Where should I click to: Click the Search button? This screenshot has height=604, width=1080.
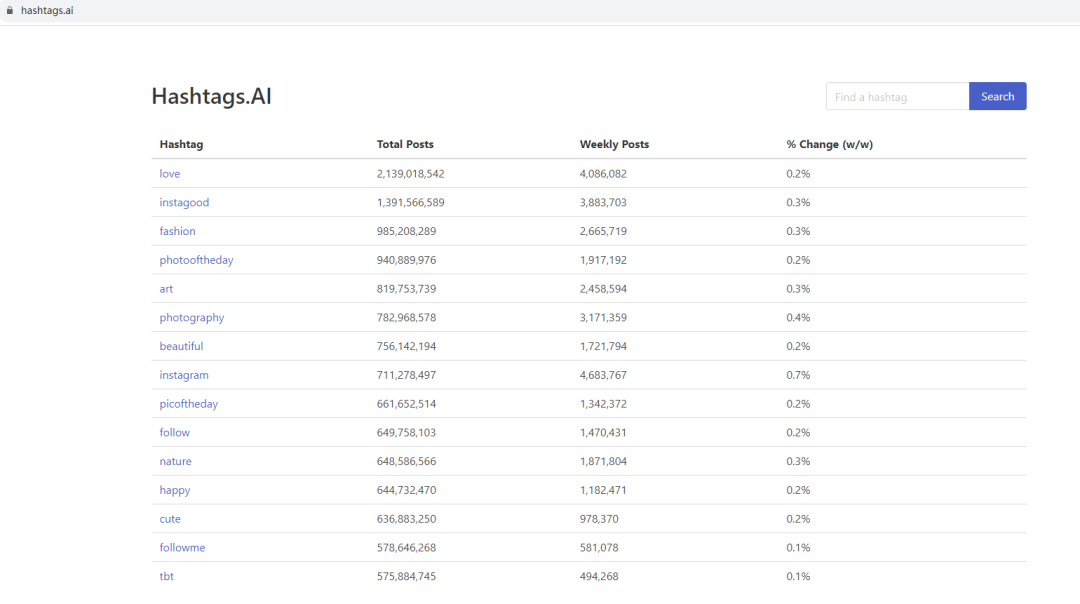997,96
